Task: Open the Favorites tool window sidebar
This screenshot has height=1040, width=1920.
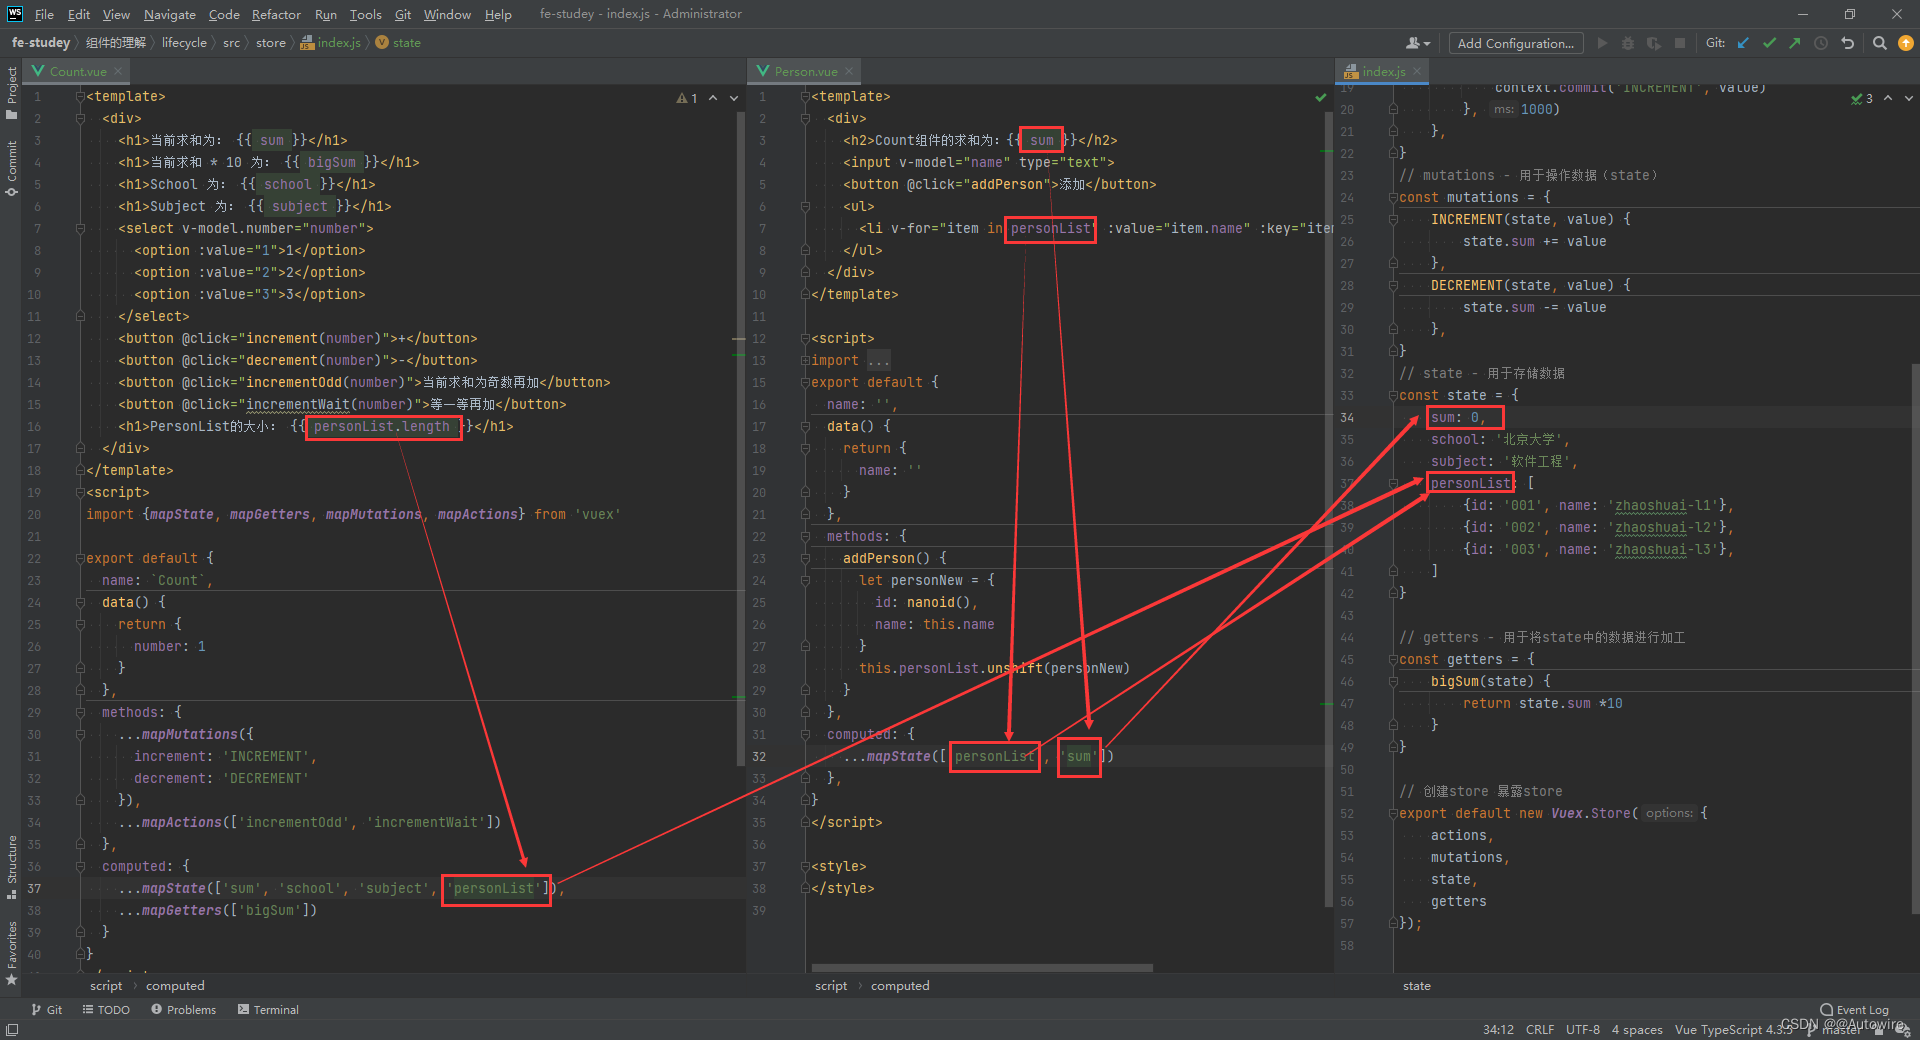Action: coord(12,953)
